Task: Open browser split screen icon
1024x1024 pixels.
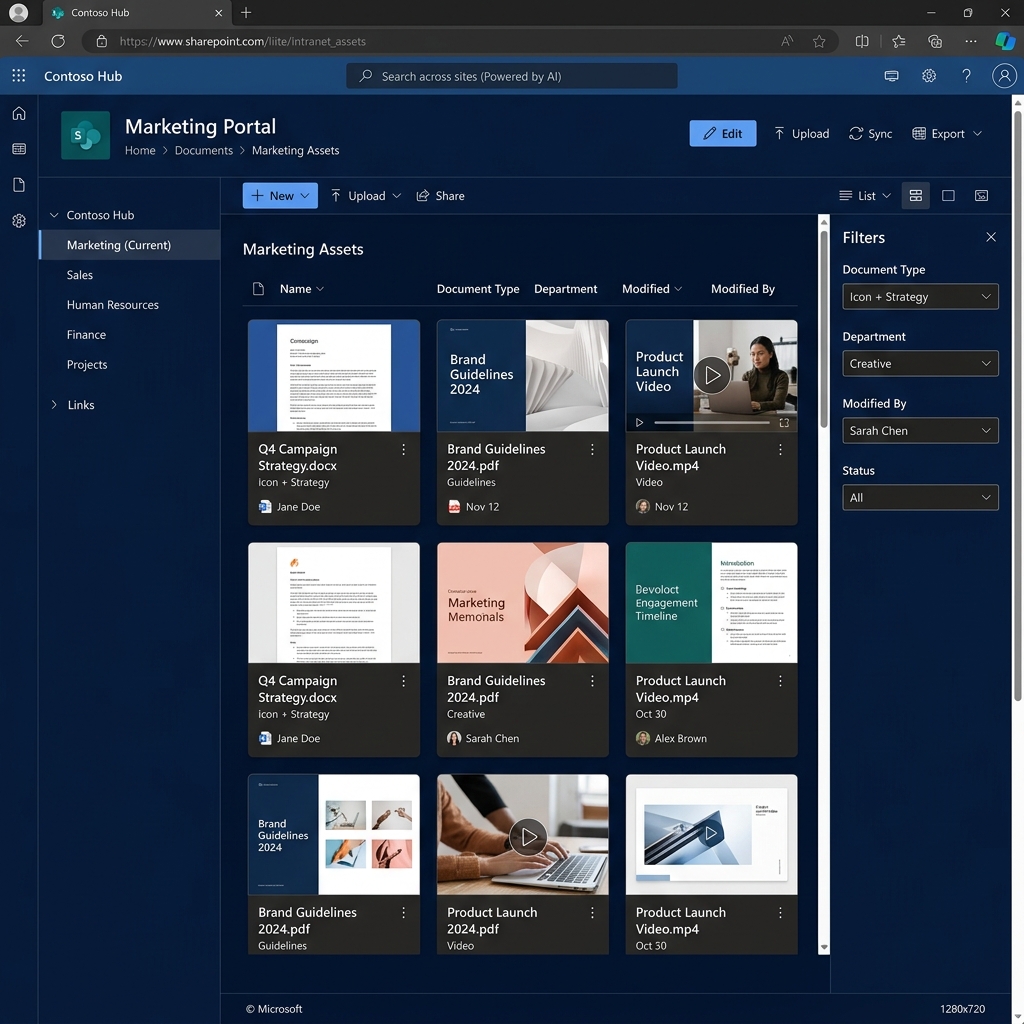Action: [861, 41]
